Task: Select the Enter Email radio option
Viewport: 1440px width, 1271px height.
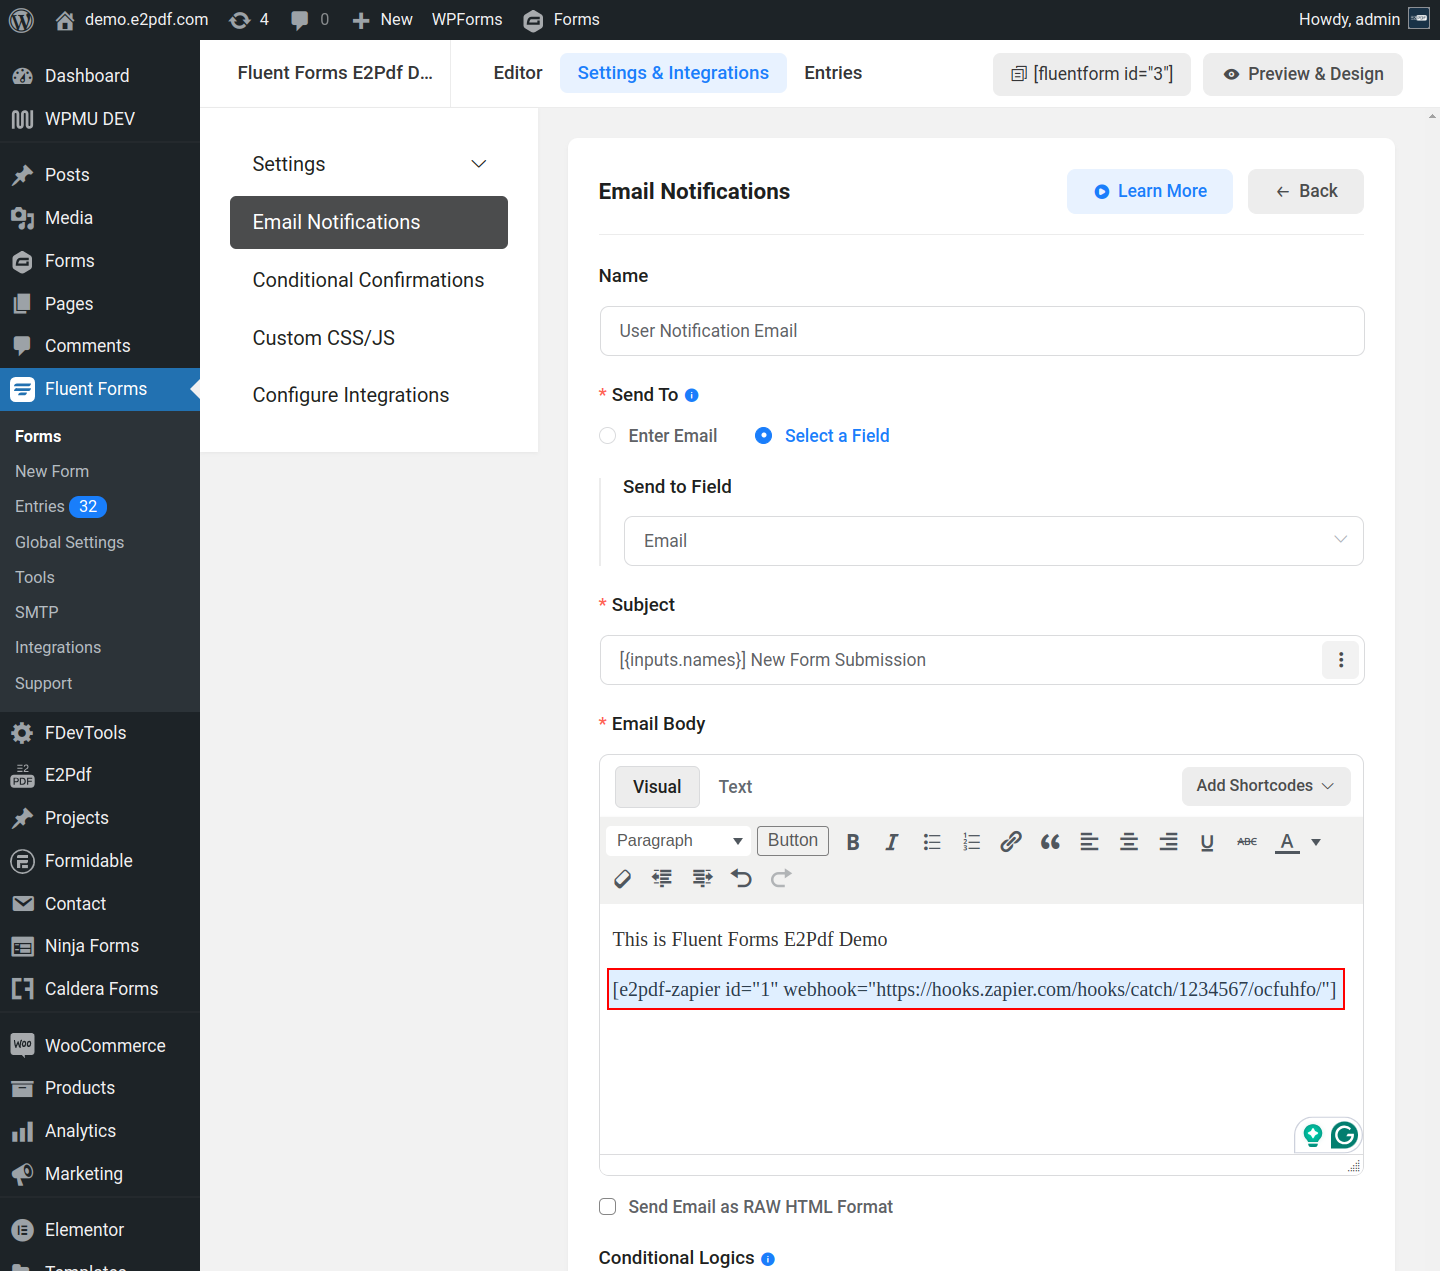Action: (608, 436)
